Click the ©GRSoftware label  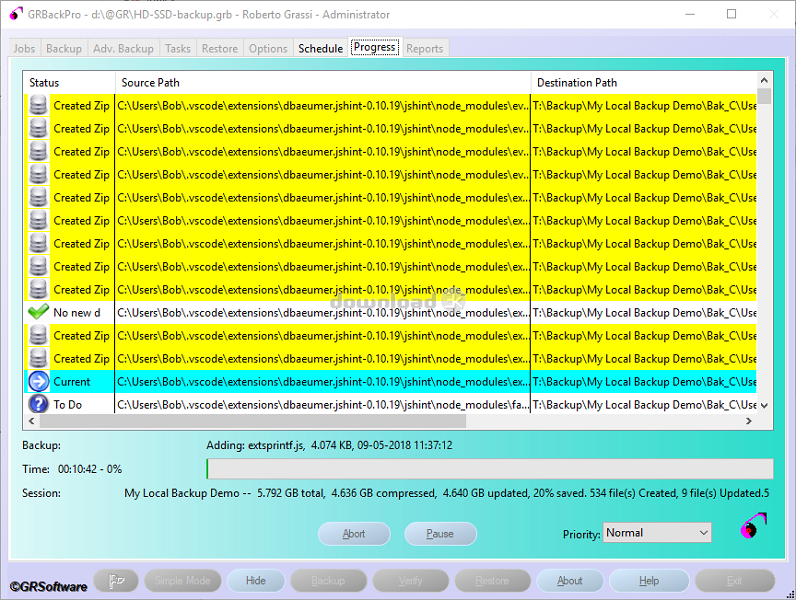pos(49,587)
